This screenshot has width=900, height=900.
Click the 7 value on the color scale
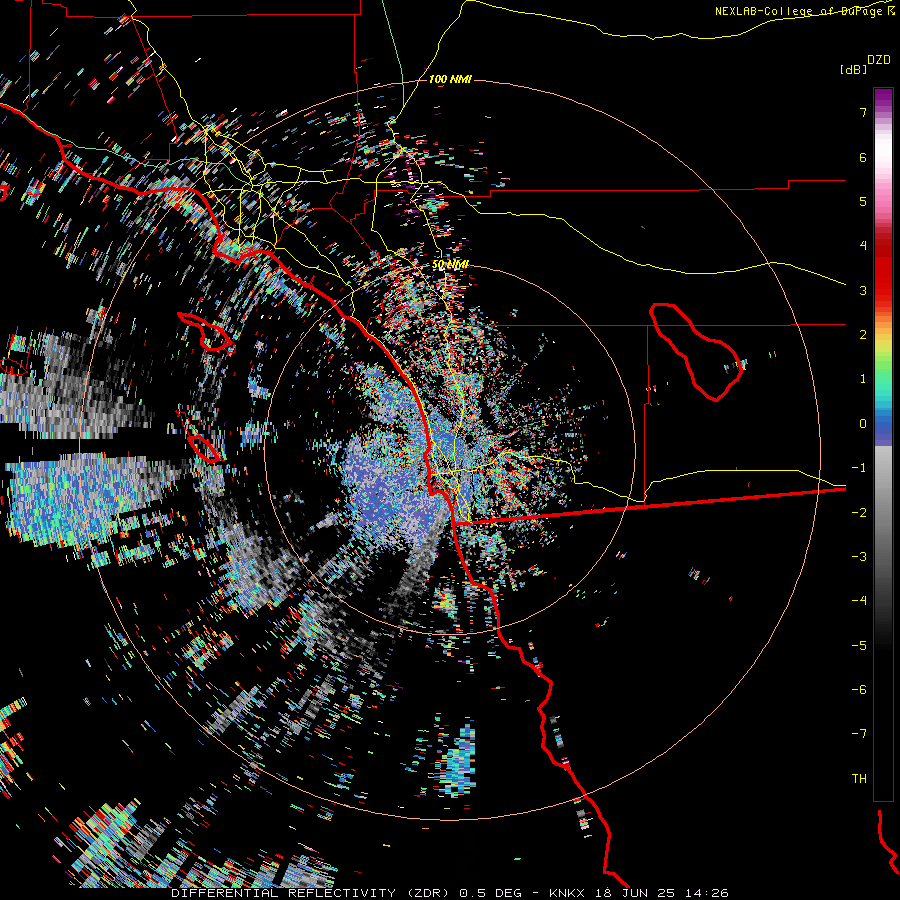(863, 112)
